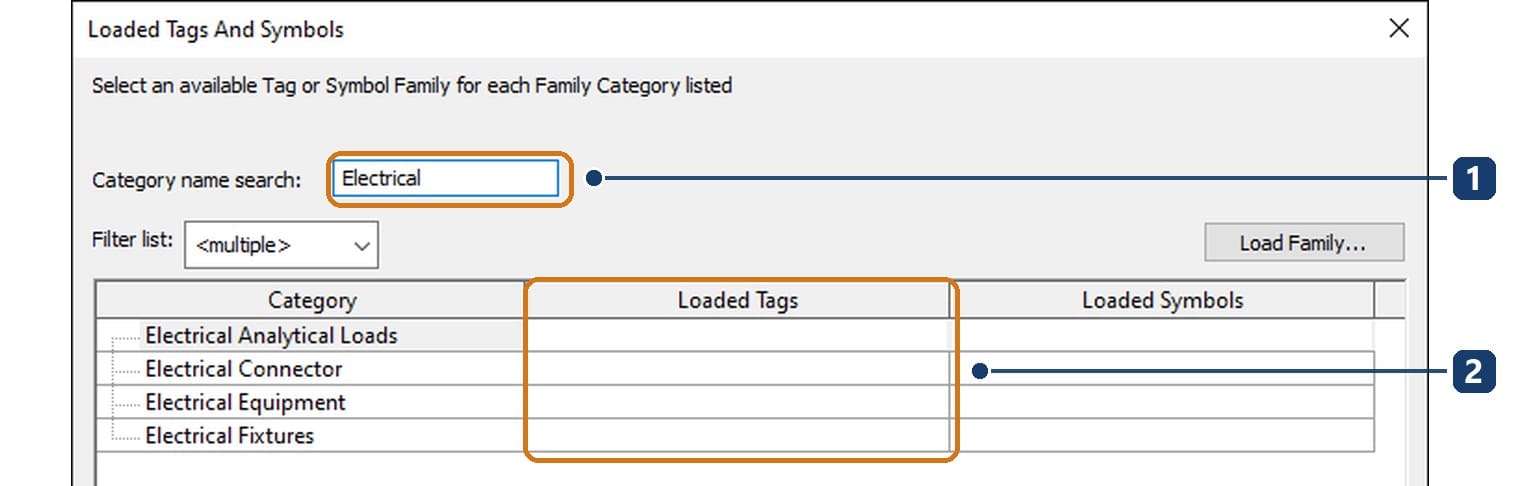1520x486 pixels.
Task: Click the callout marker numbered 2
Action: 1473,372
